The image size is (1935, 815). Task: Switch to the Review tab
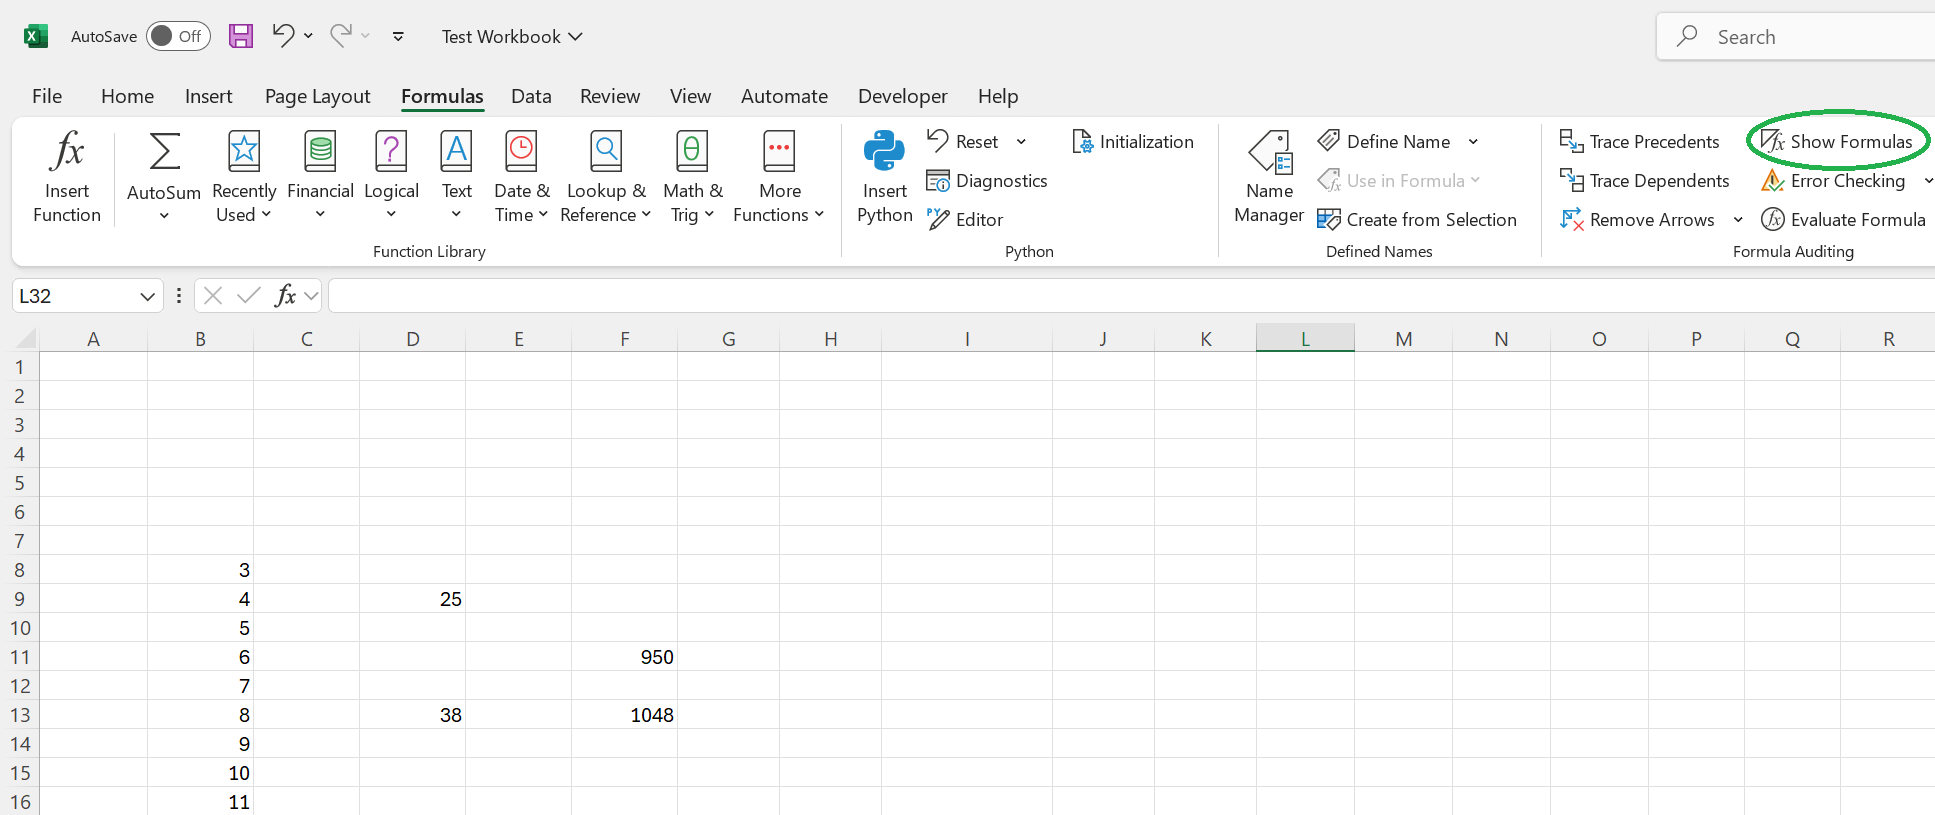coord(609,96)
